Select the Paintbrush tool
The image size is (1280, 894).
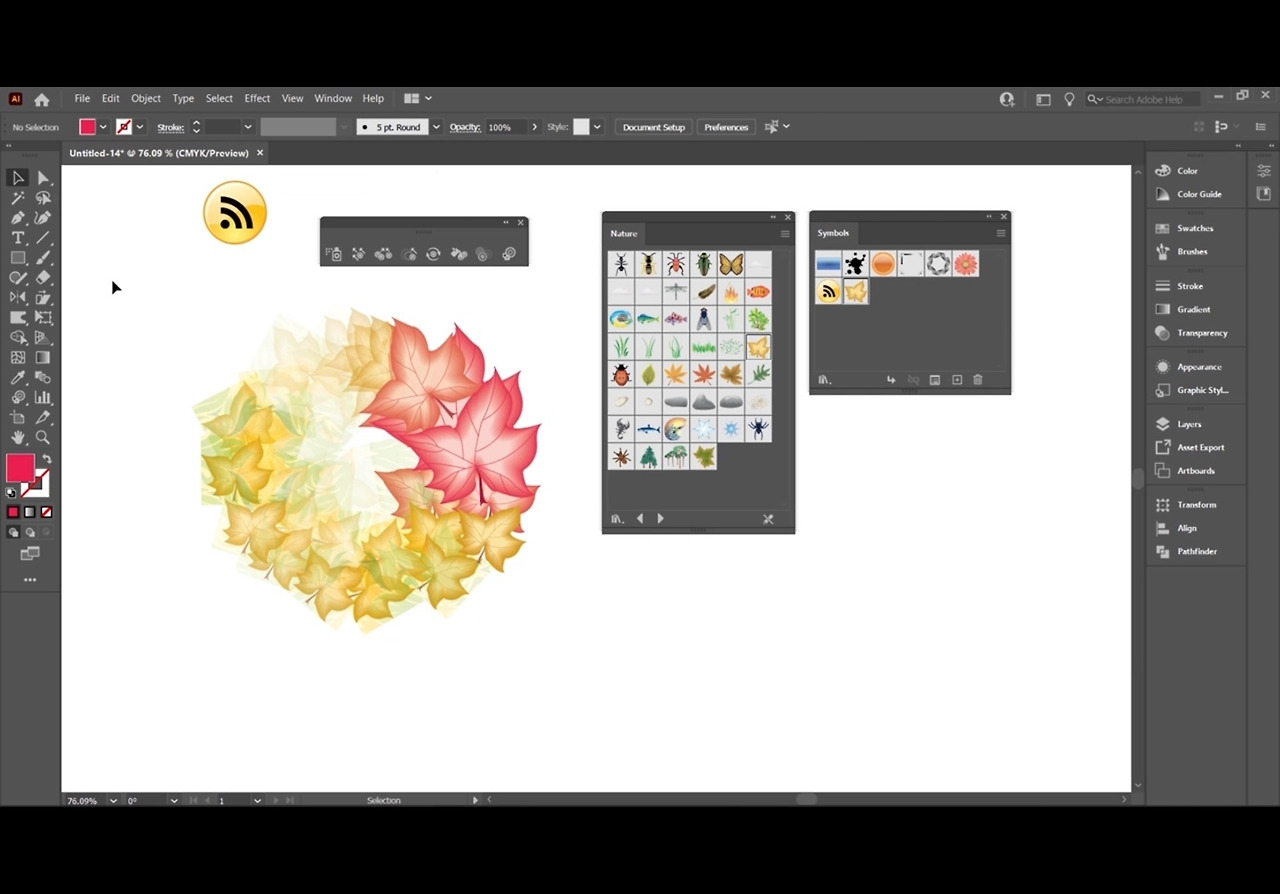43,258
